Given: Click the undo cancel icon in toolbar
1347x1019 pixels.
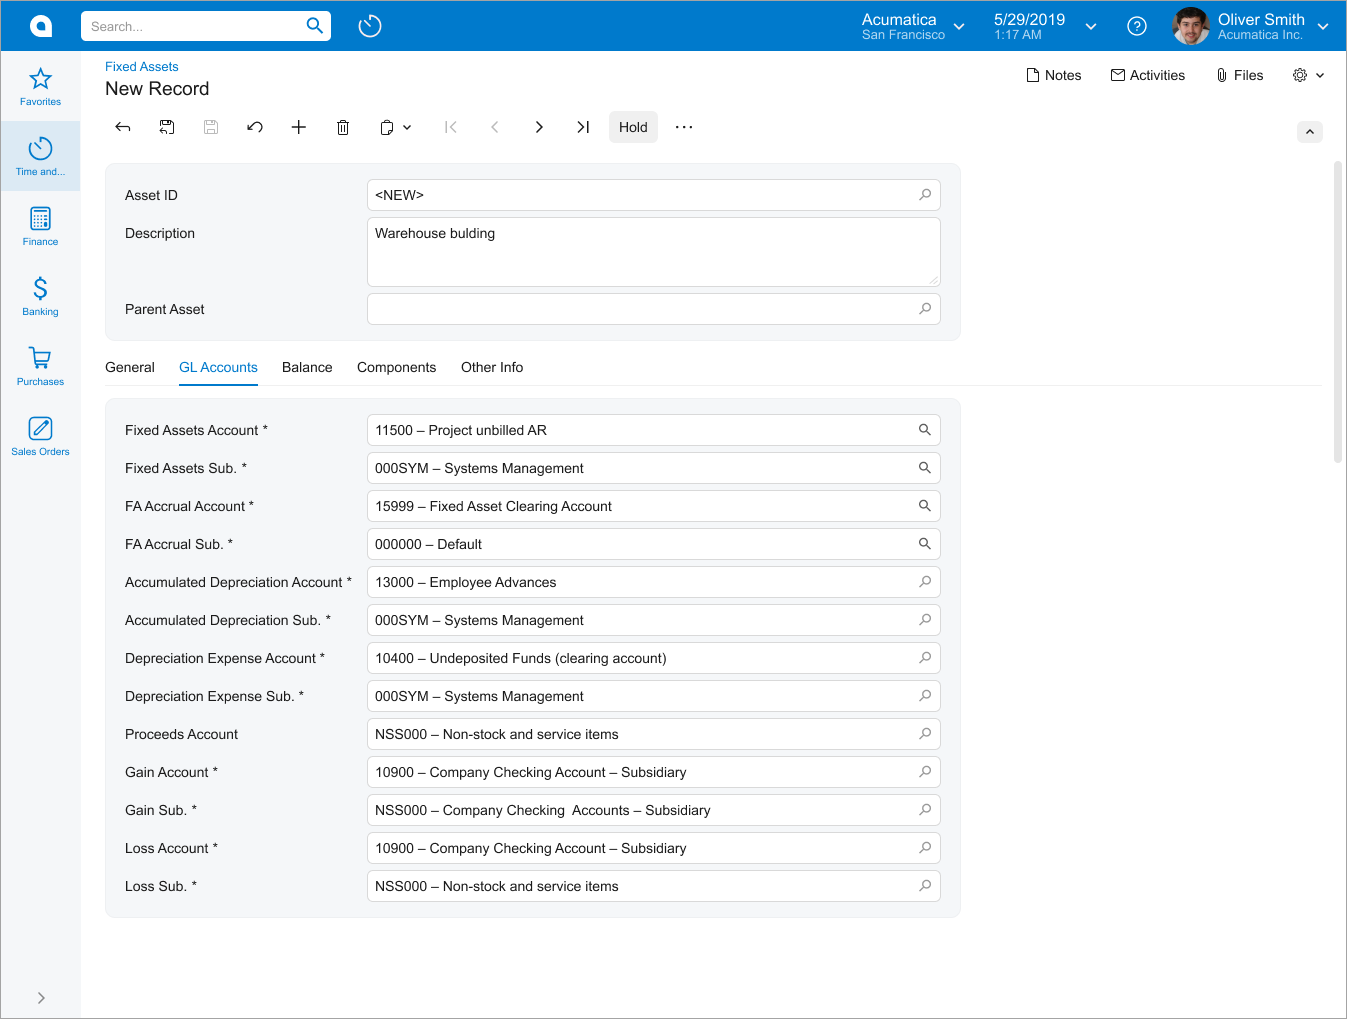Looking at the screenshot, I should 255,127.
